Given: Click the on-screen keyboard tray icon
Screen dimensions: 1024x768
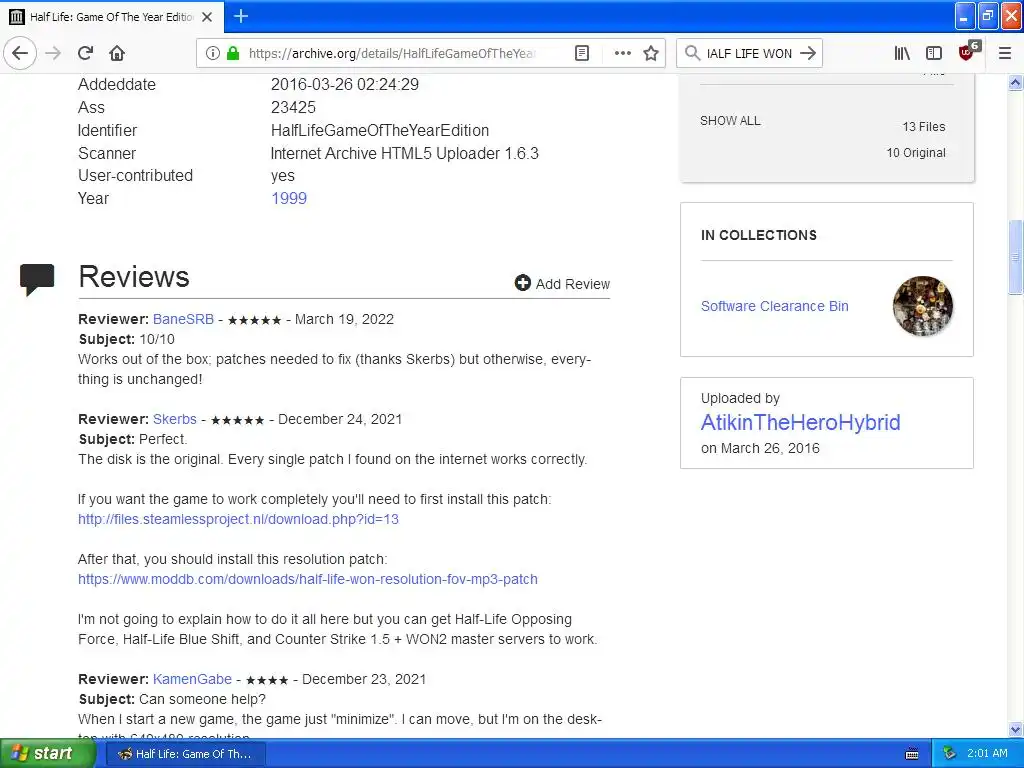Looking at the screenshot, I should (x=912, y=754).
